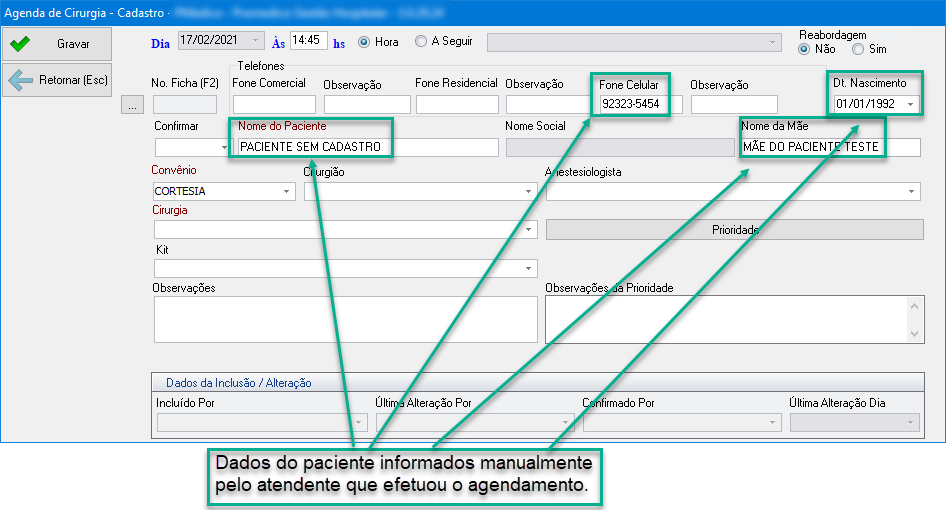
Task: Choose Não under Reabordagem
Action: tap(804, 49)
